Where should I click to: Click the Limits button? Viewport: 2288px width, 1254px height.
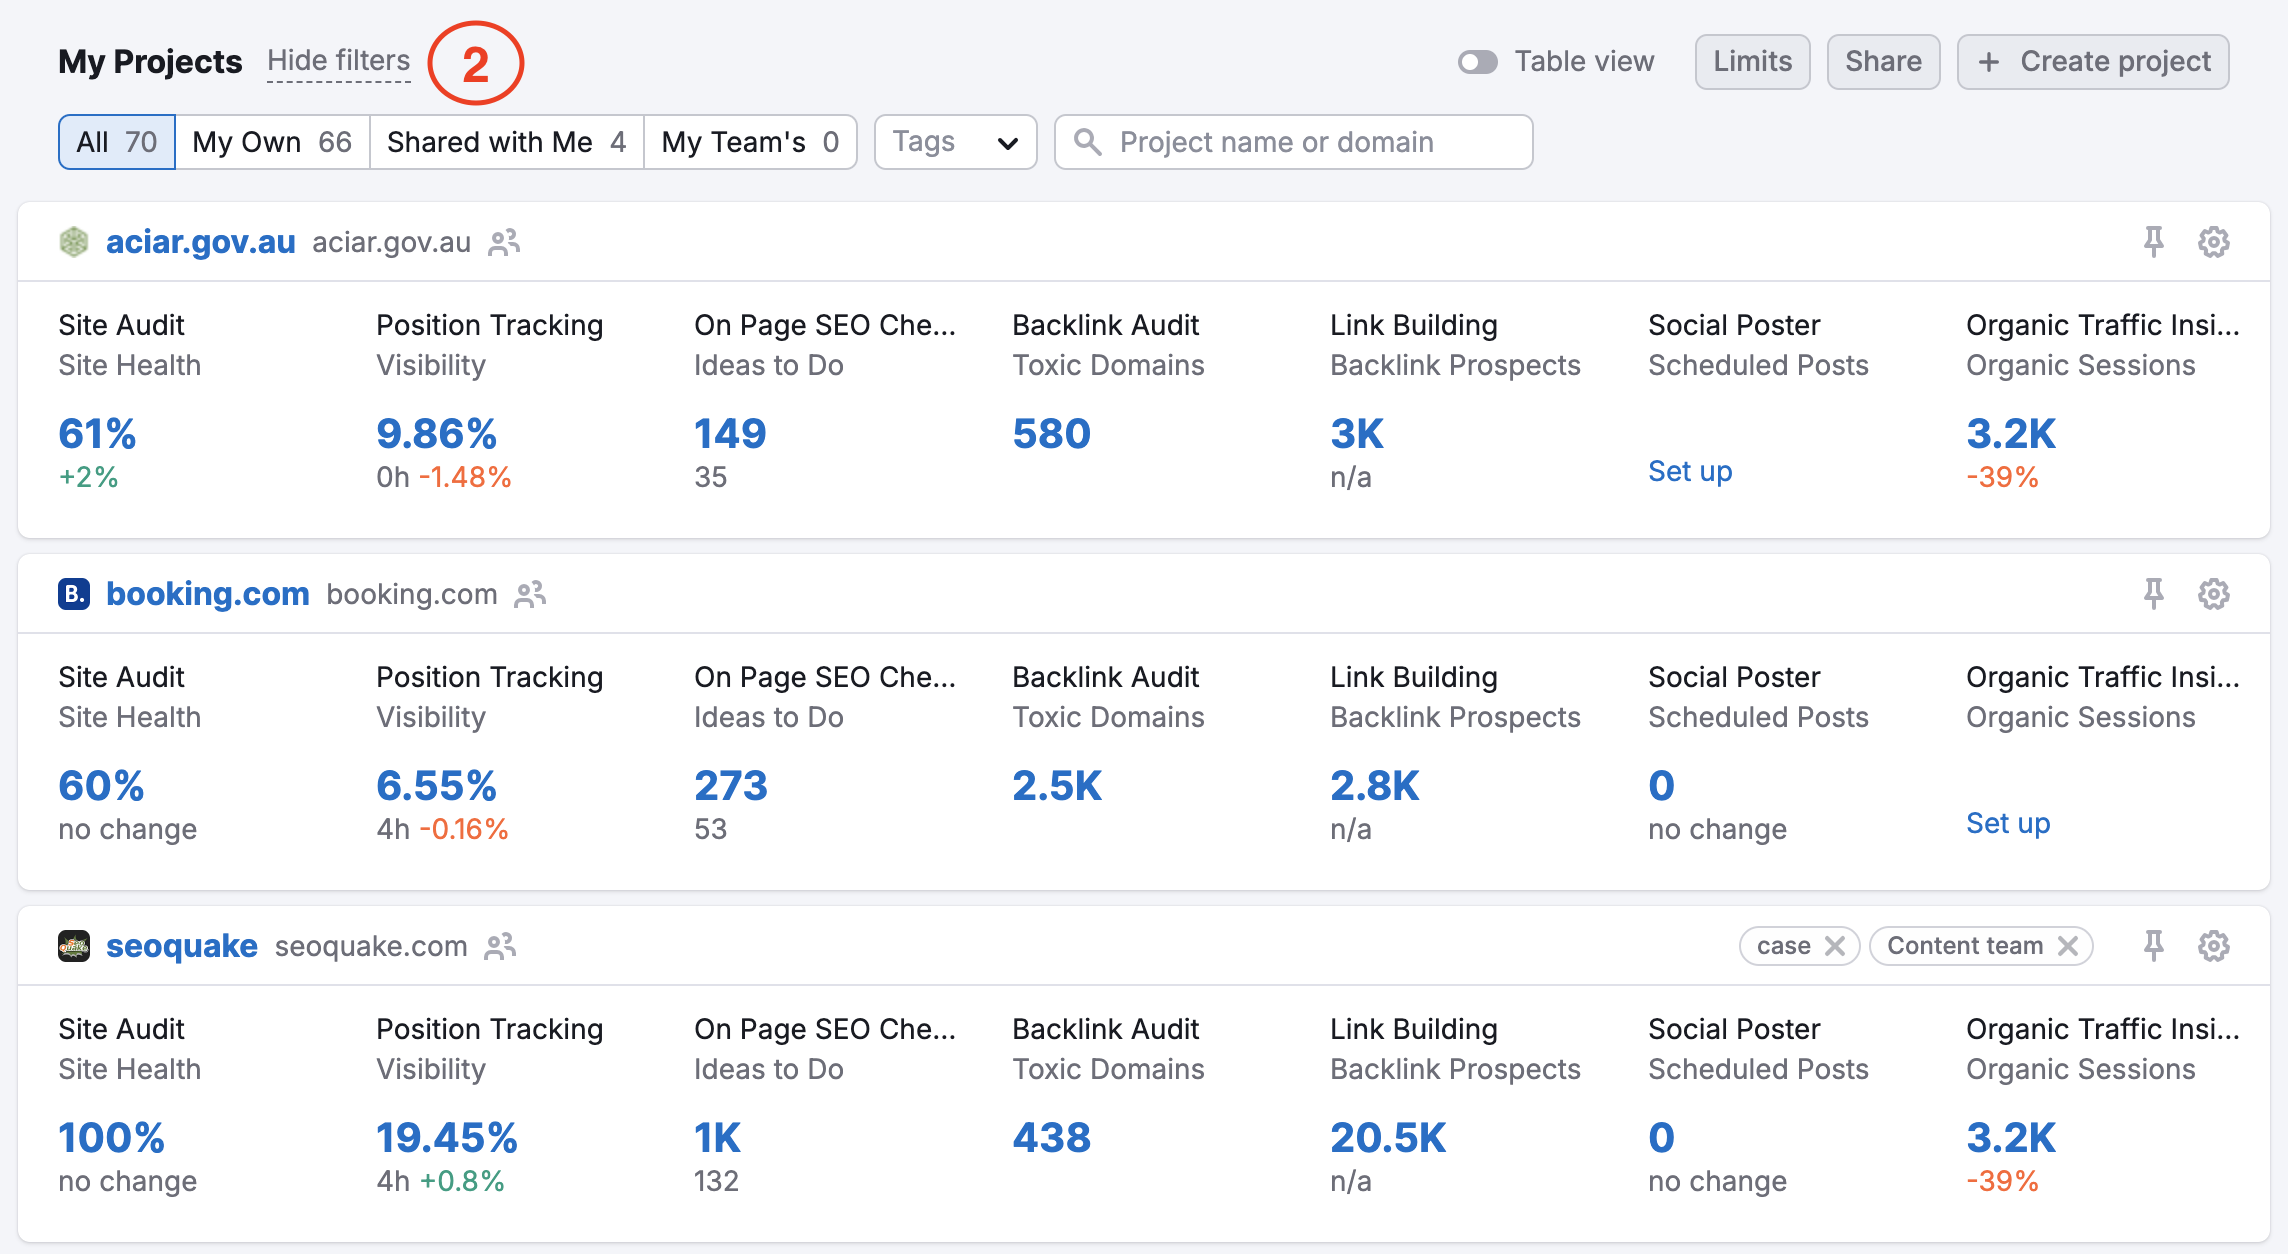click(1753, 62)
